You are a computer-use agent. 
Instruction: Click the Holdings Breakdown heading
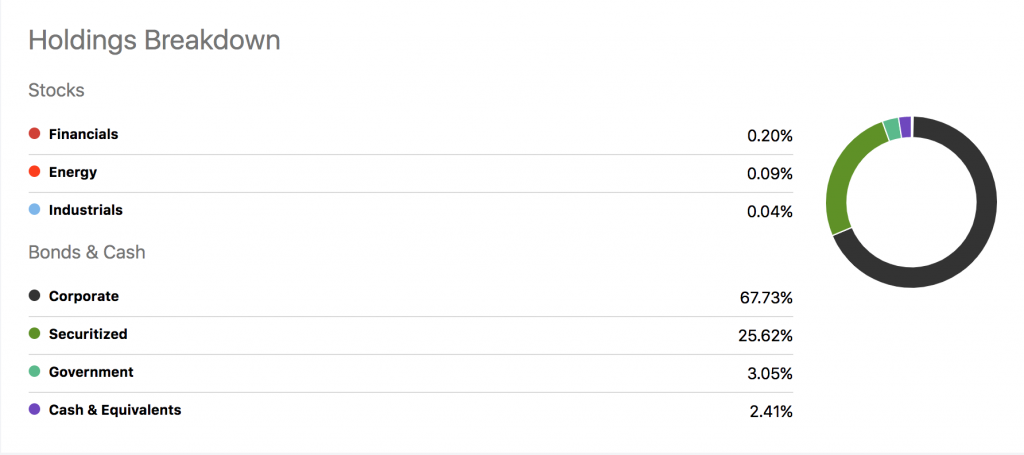point(154,40)
